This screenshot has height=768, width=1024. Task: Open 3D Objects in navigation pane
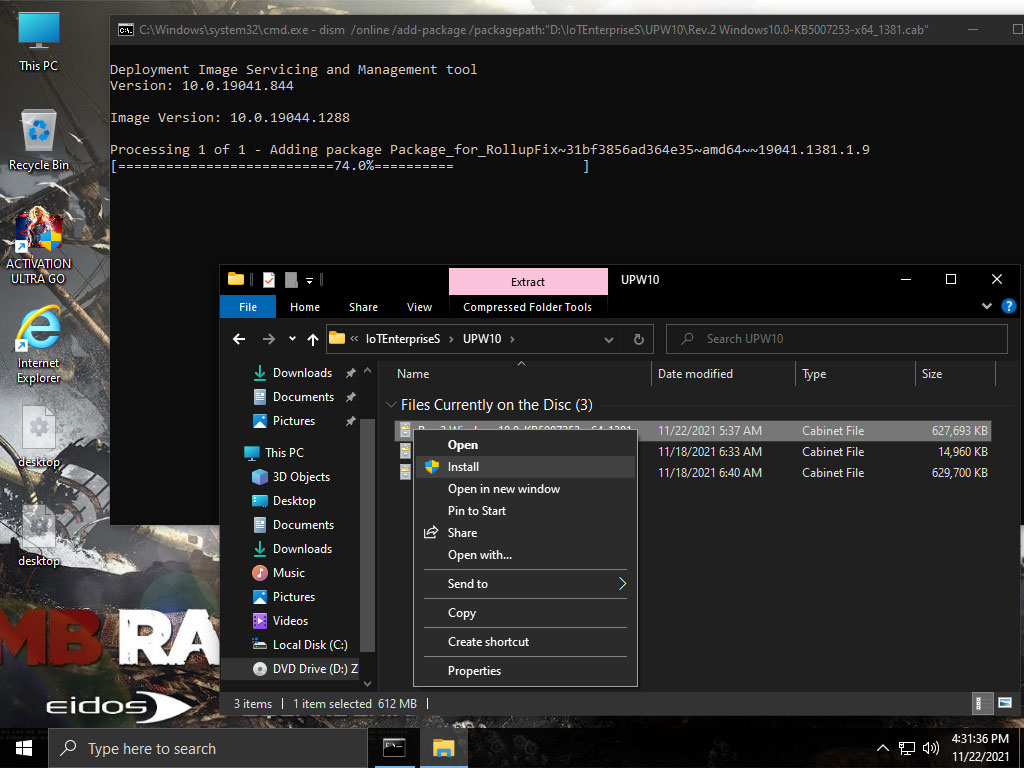tap(301, 477)
